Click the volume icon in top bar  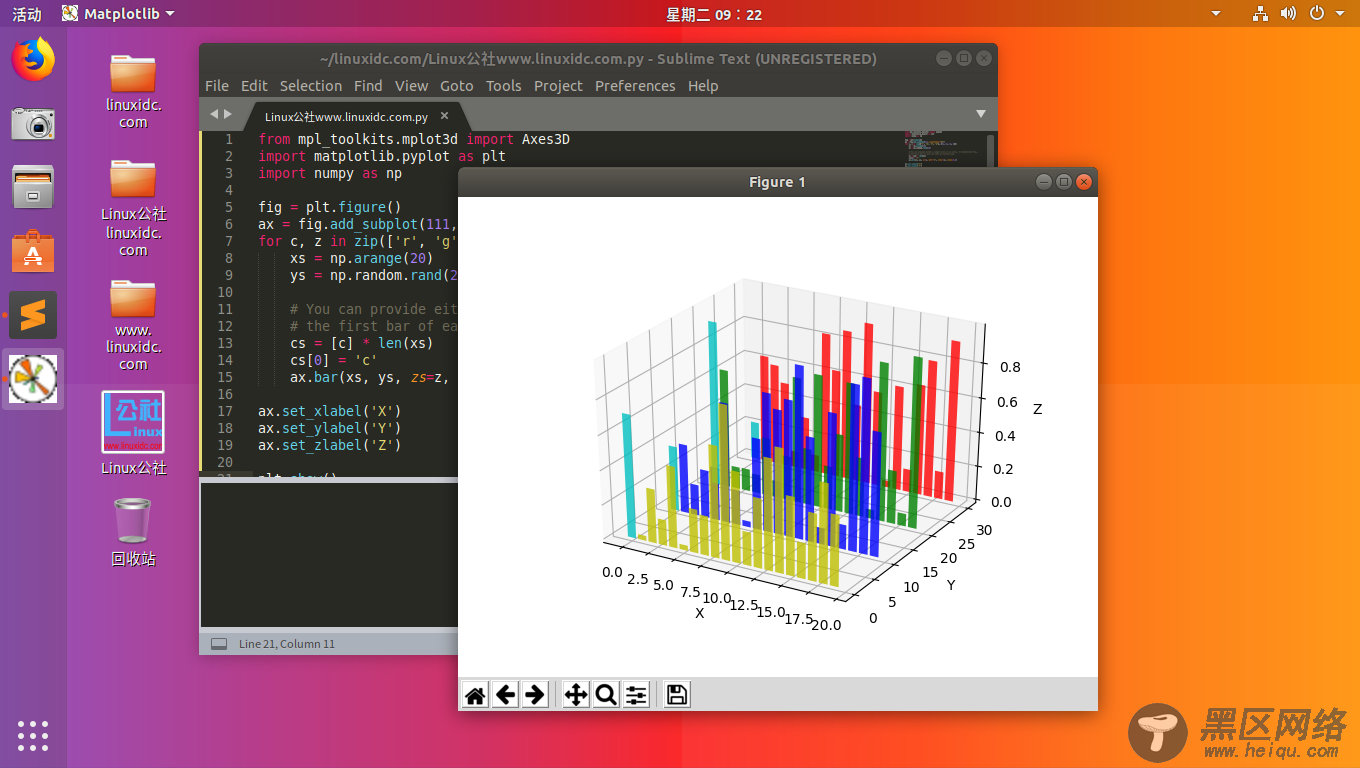coord(1288,14)
